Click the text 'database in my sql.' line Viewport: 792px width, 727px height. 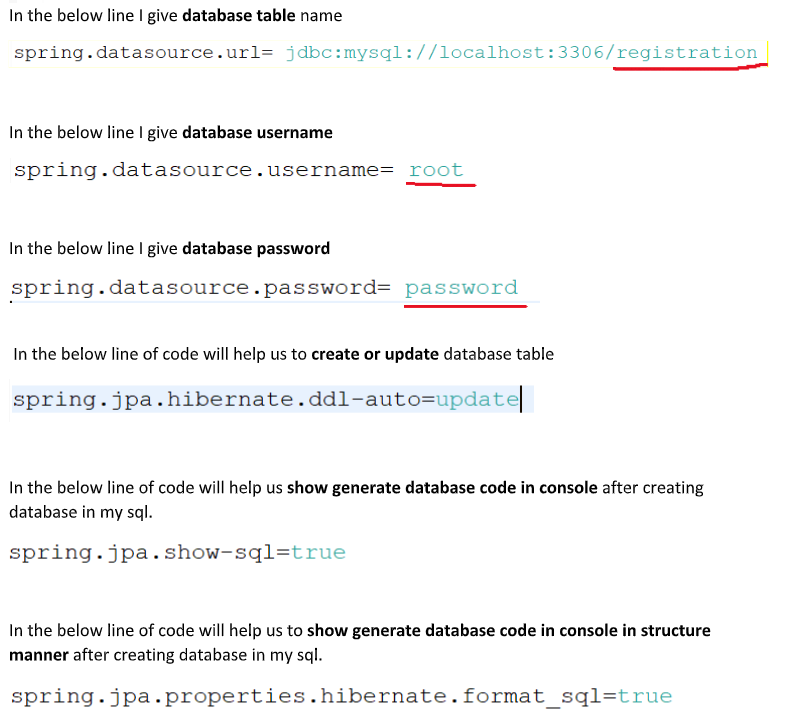81,512
